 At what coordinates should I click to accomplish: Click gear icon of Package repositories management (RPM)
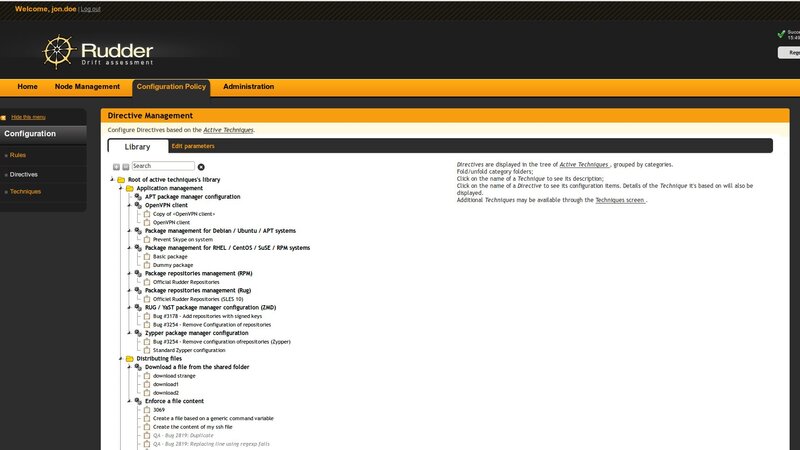point(138,273)
